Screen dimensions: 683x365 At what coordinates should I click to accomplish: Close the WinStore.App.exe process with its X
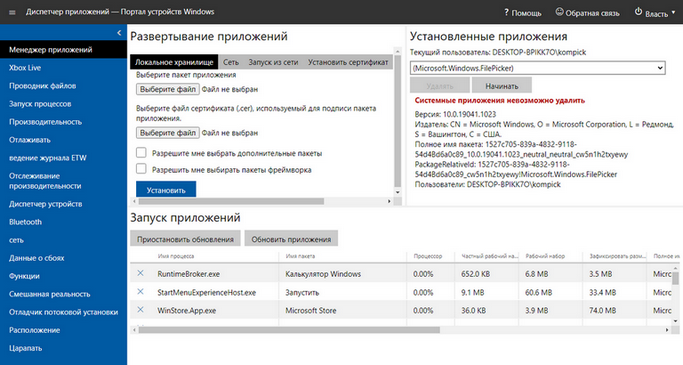point(140,310)
